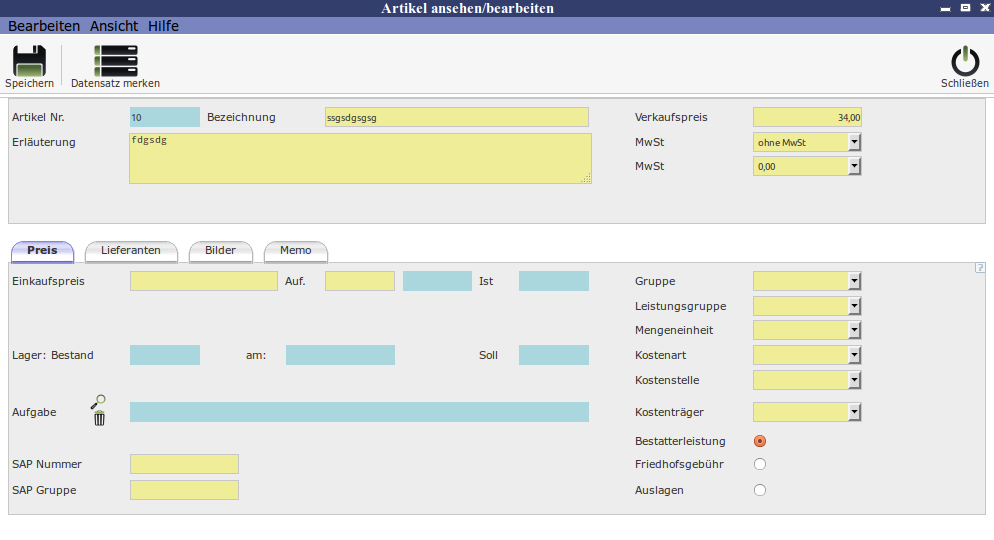The image size is (994, 540).
Task: Switch to the Bilder tab
Action: point(220,250)
